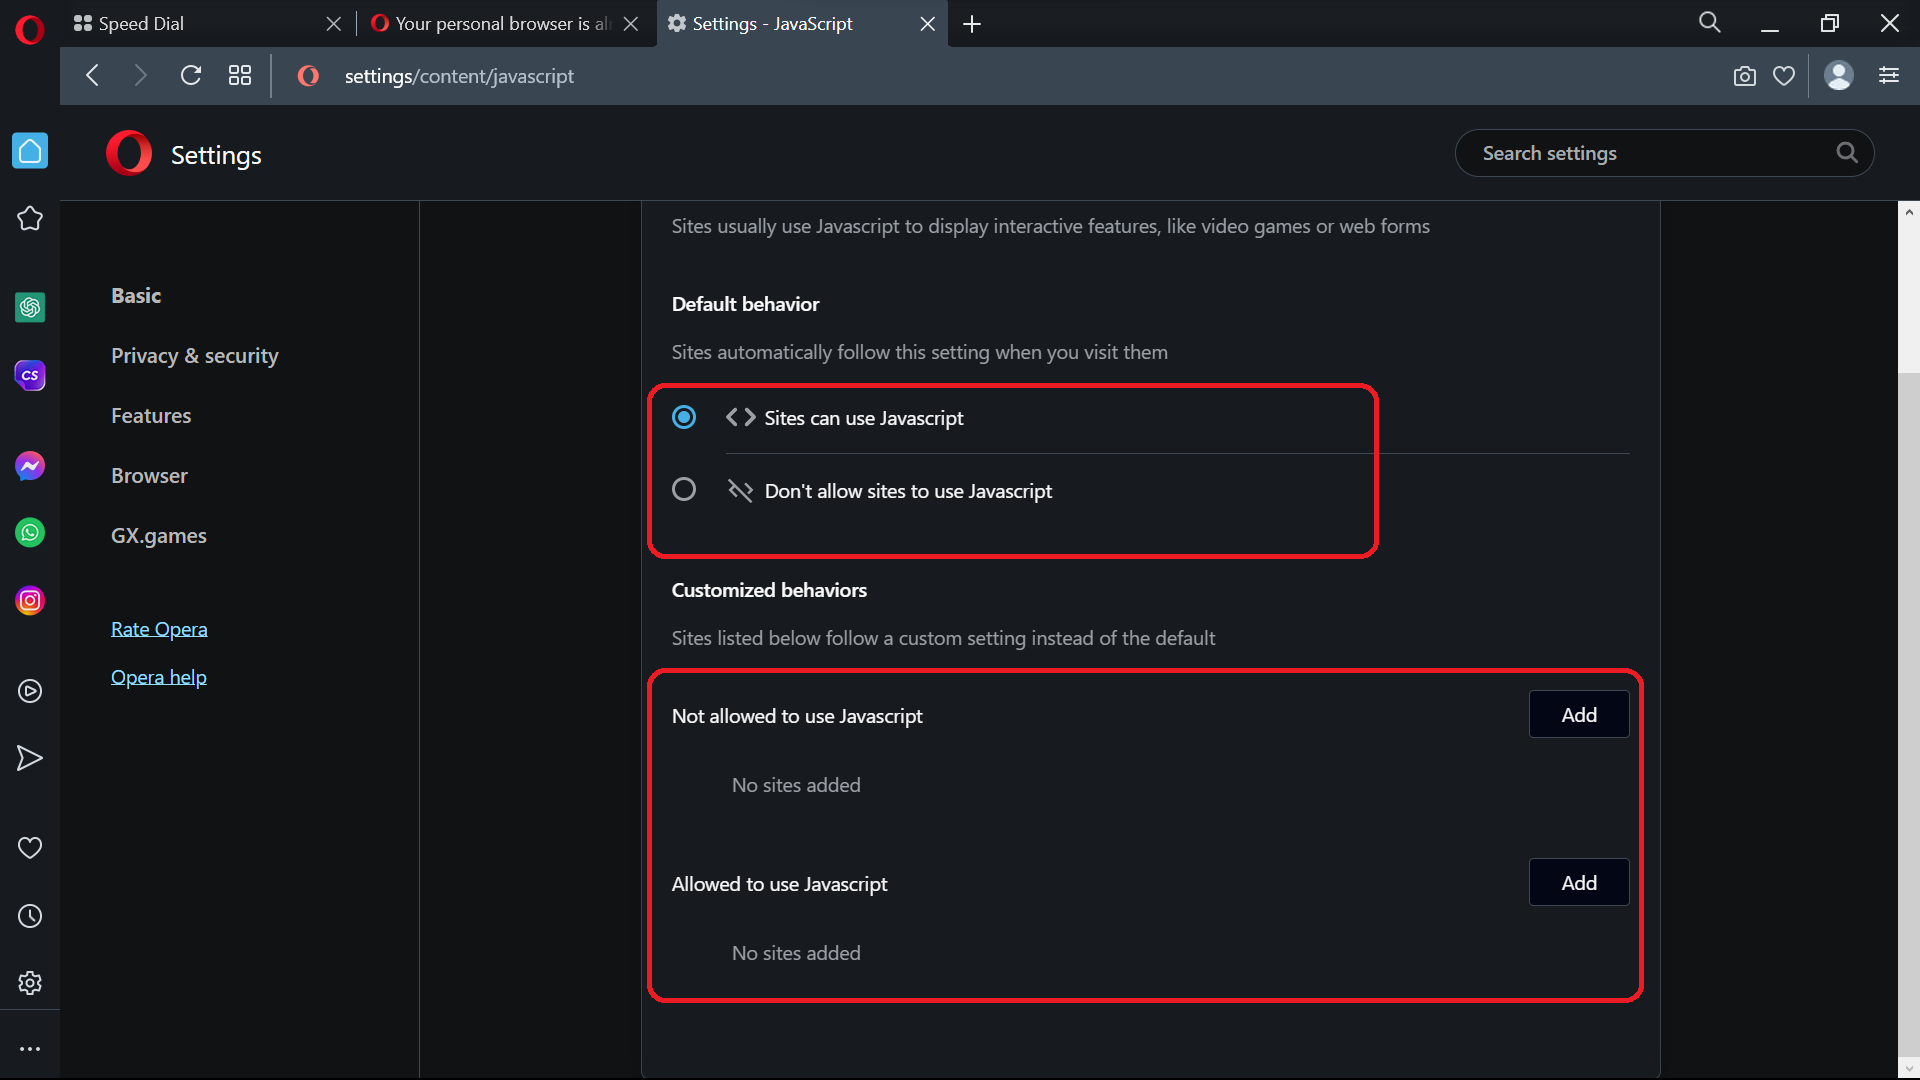The width and height of the screenshot is (1920, 1080).
Task: Open WhatsApp in the sidebar
Action: coord(30,533)
